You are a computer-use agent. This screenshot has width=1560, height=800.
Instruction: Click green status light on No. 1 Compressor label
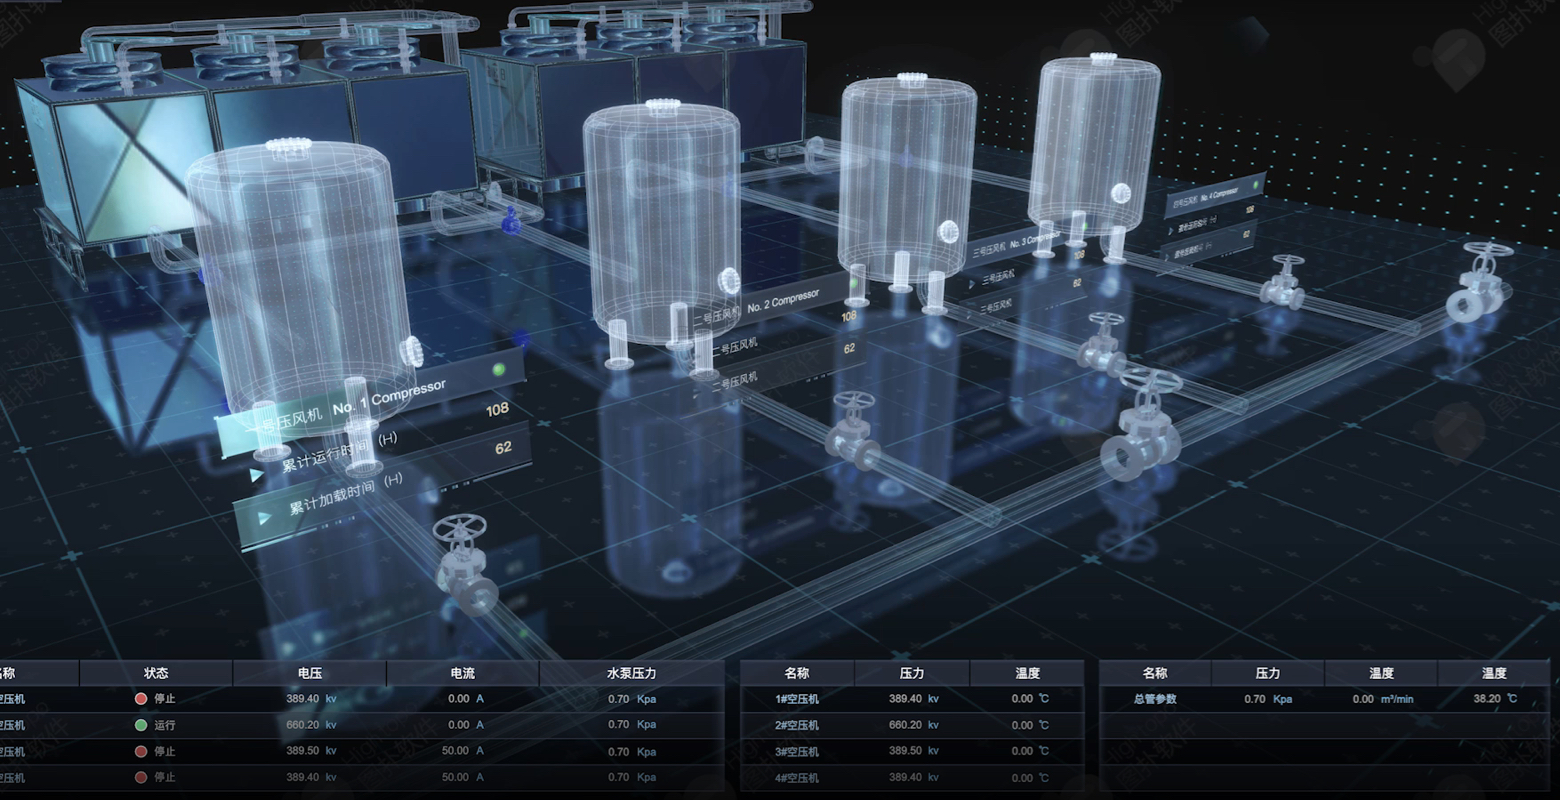click(x=500, y=370)
